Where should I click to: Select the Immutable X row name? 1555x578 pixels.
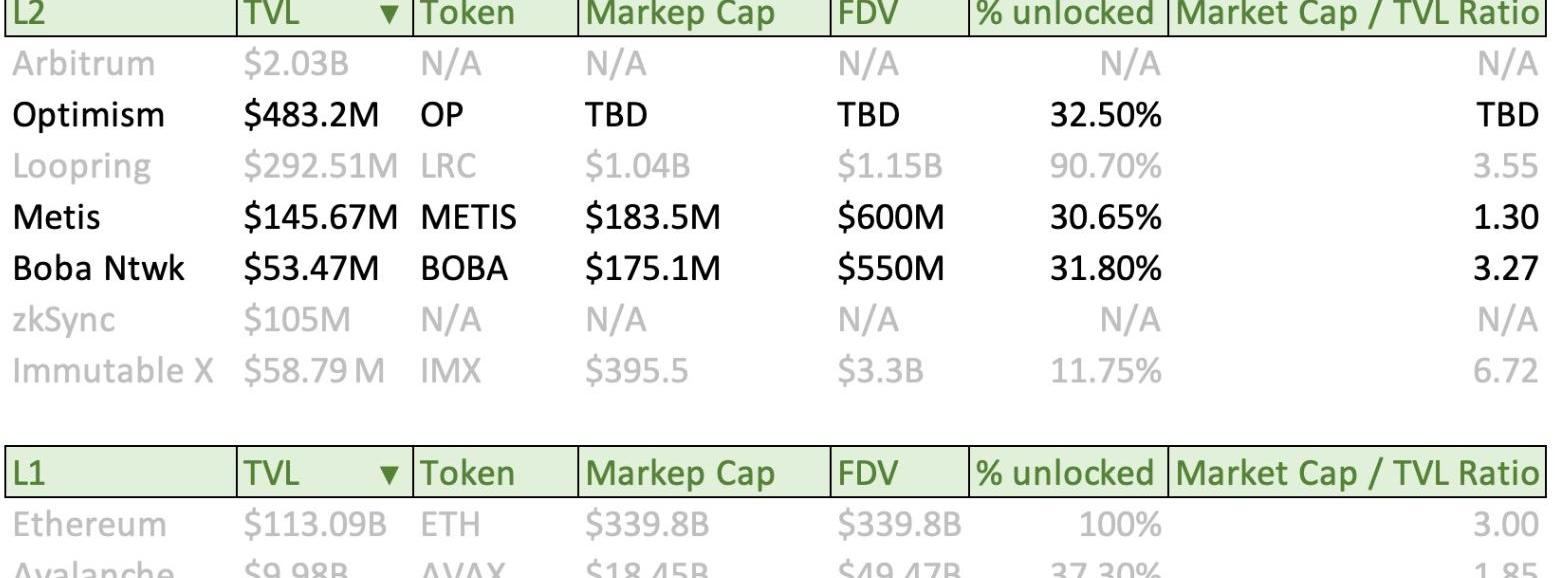coord(113,371)
